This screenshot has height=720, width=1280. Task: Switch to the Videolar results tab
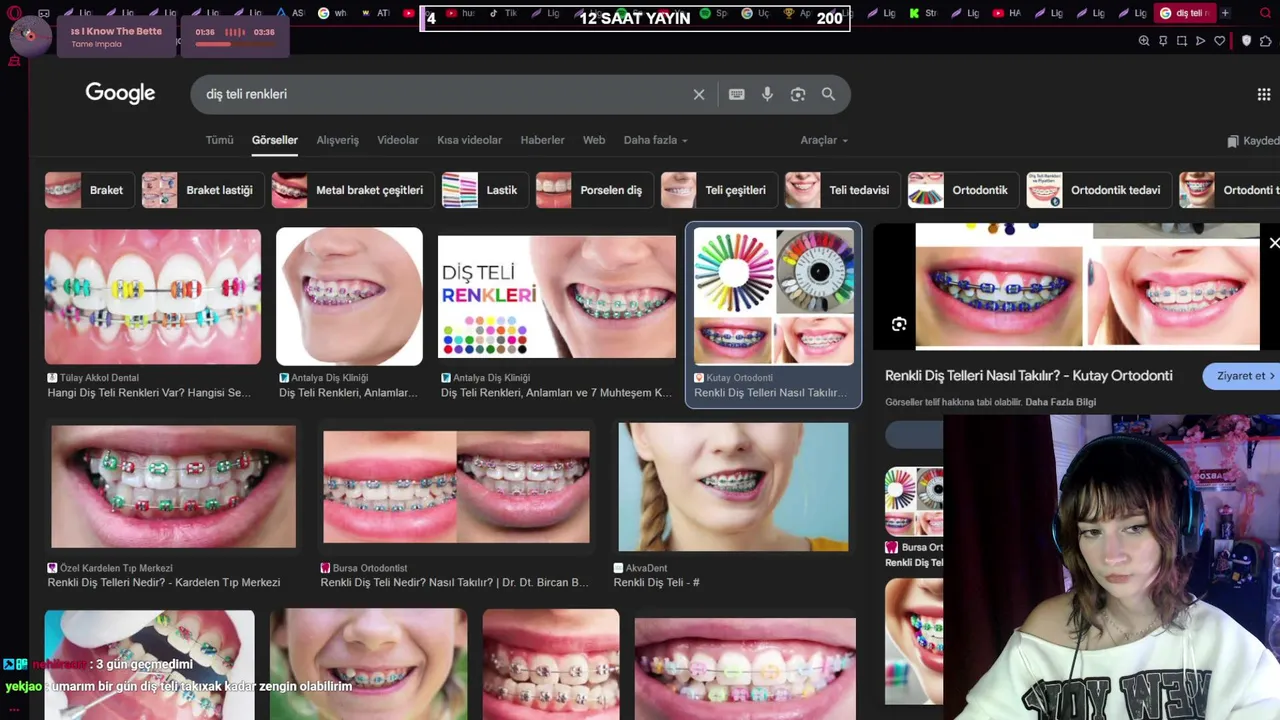pyautogui.click(x=398, y=140)
